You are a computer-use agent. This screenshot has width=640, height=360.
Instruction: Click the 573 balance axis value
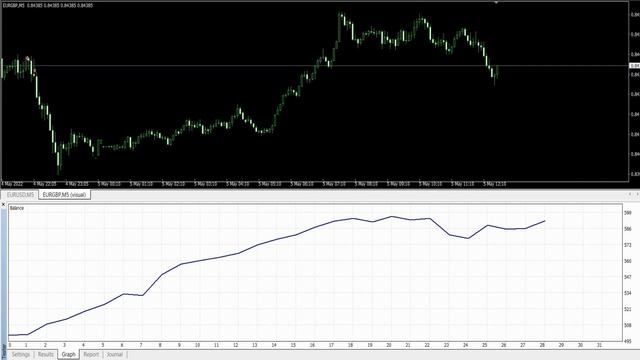[x=627, y=245]
